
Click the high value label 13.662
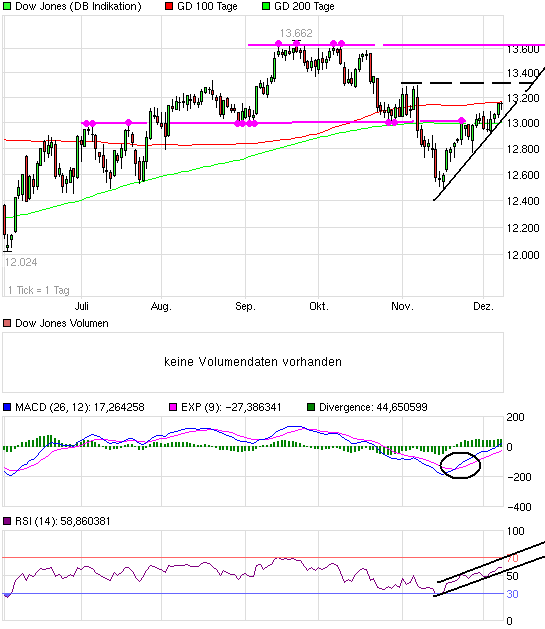coord(296,33)
